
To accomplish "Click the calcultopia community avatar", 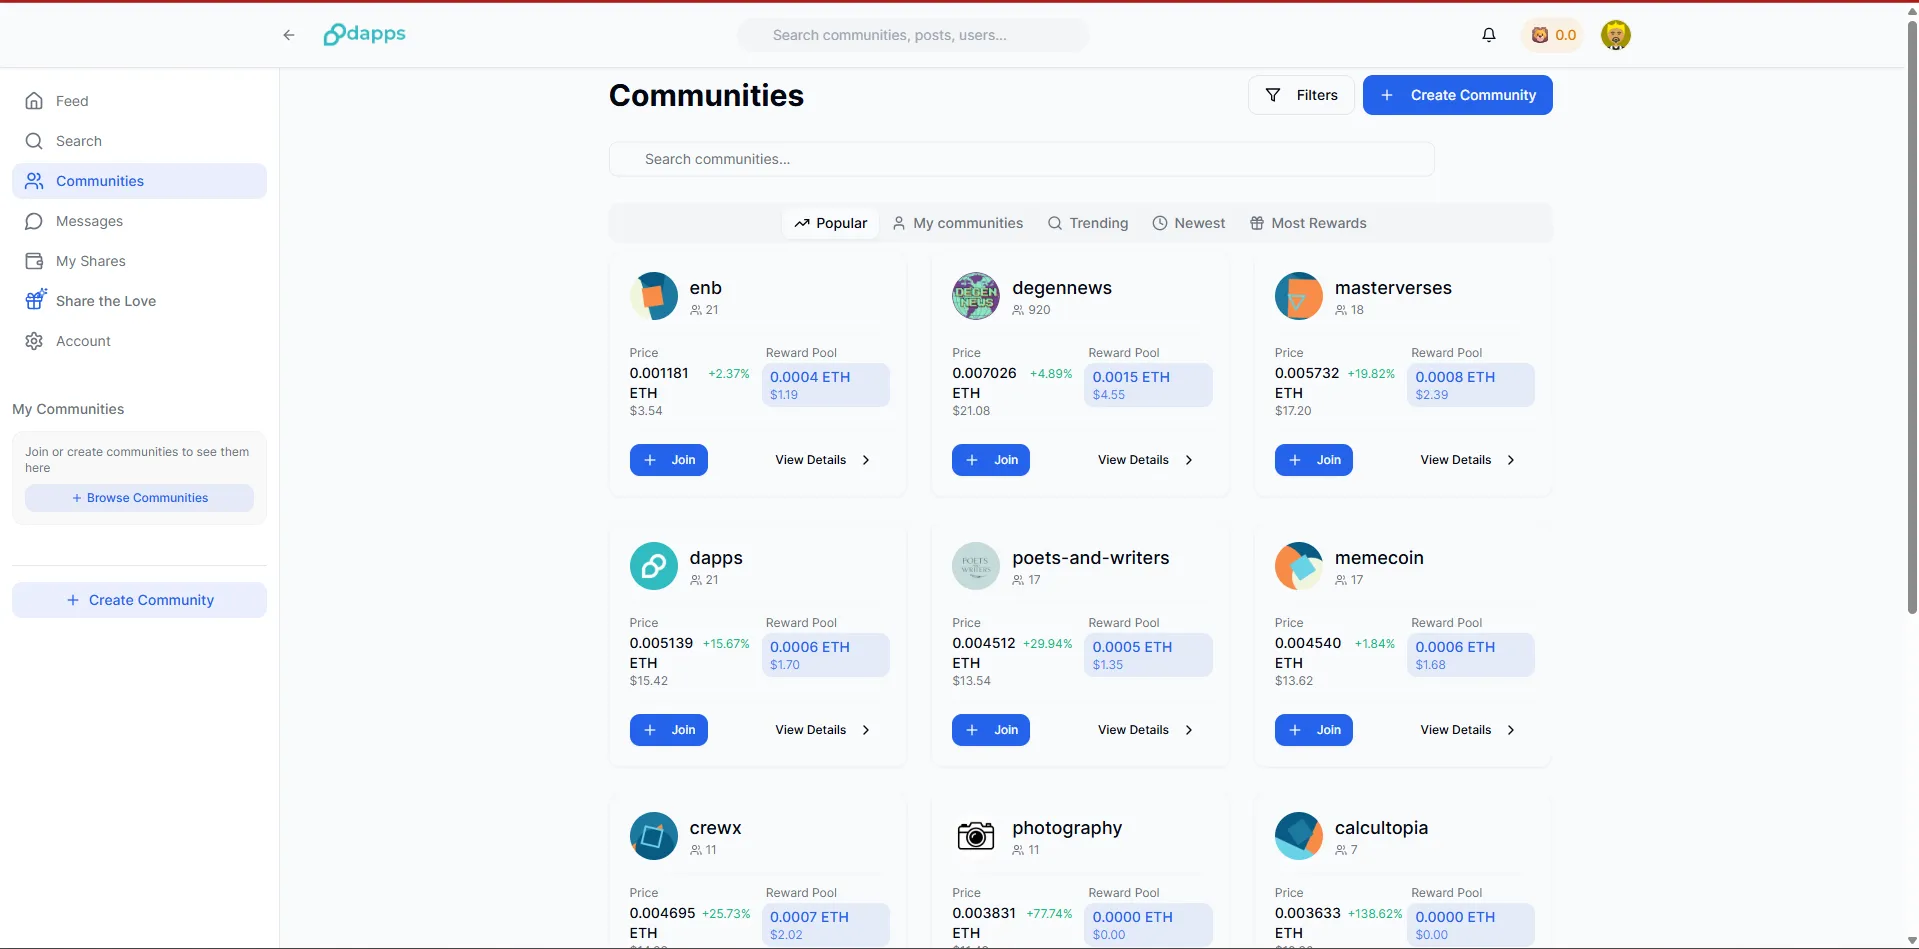I will pos(1299,836).
